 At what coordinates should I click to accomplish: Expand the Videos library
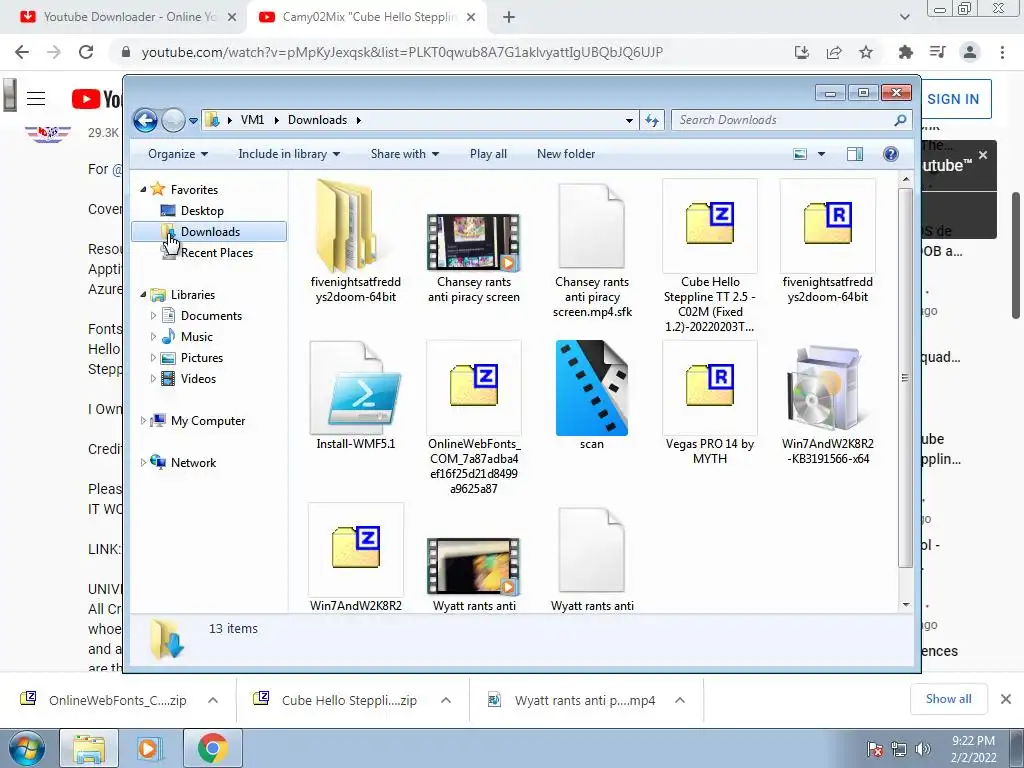[153, 379]
